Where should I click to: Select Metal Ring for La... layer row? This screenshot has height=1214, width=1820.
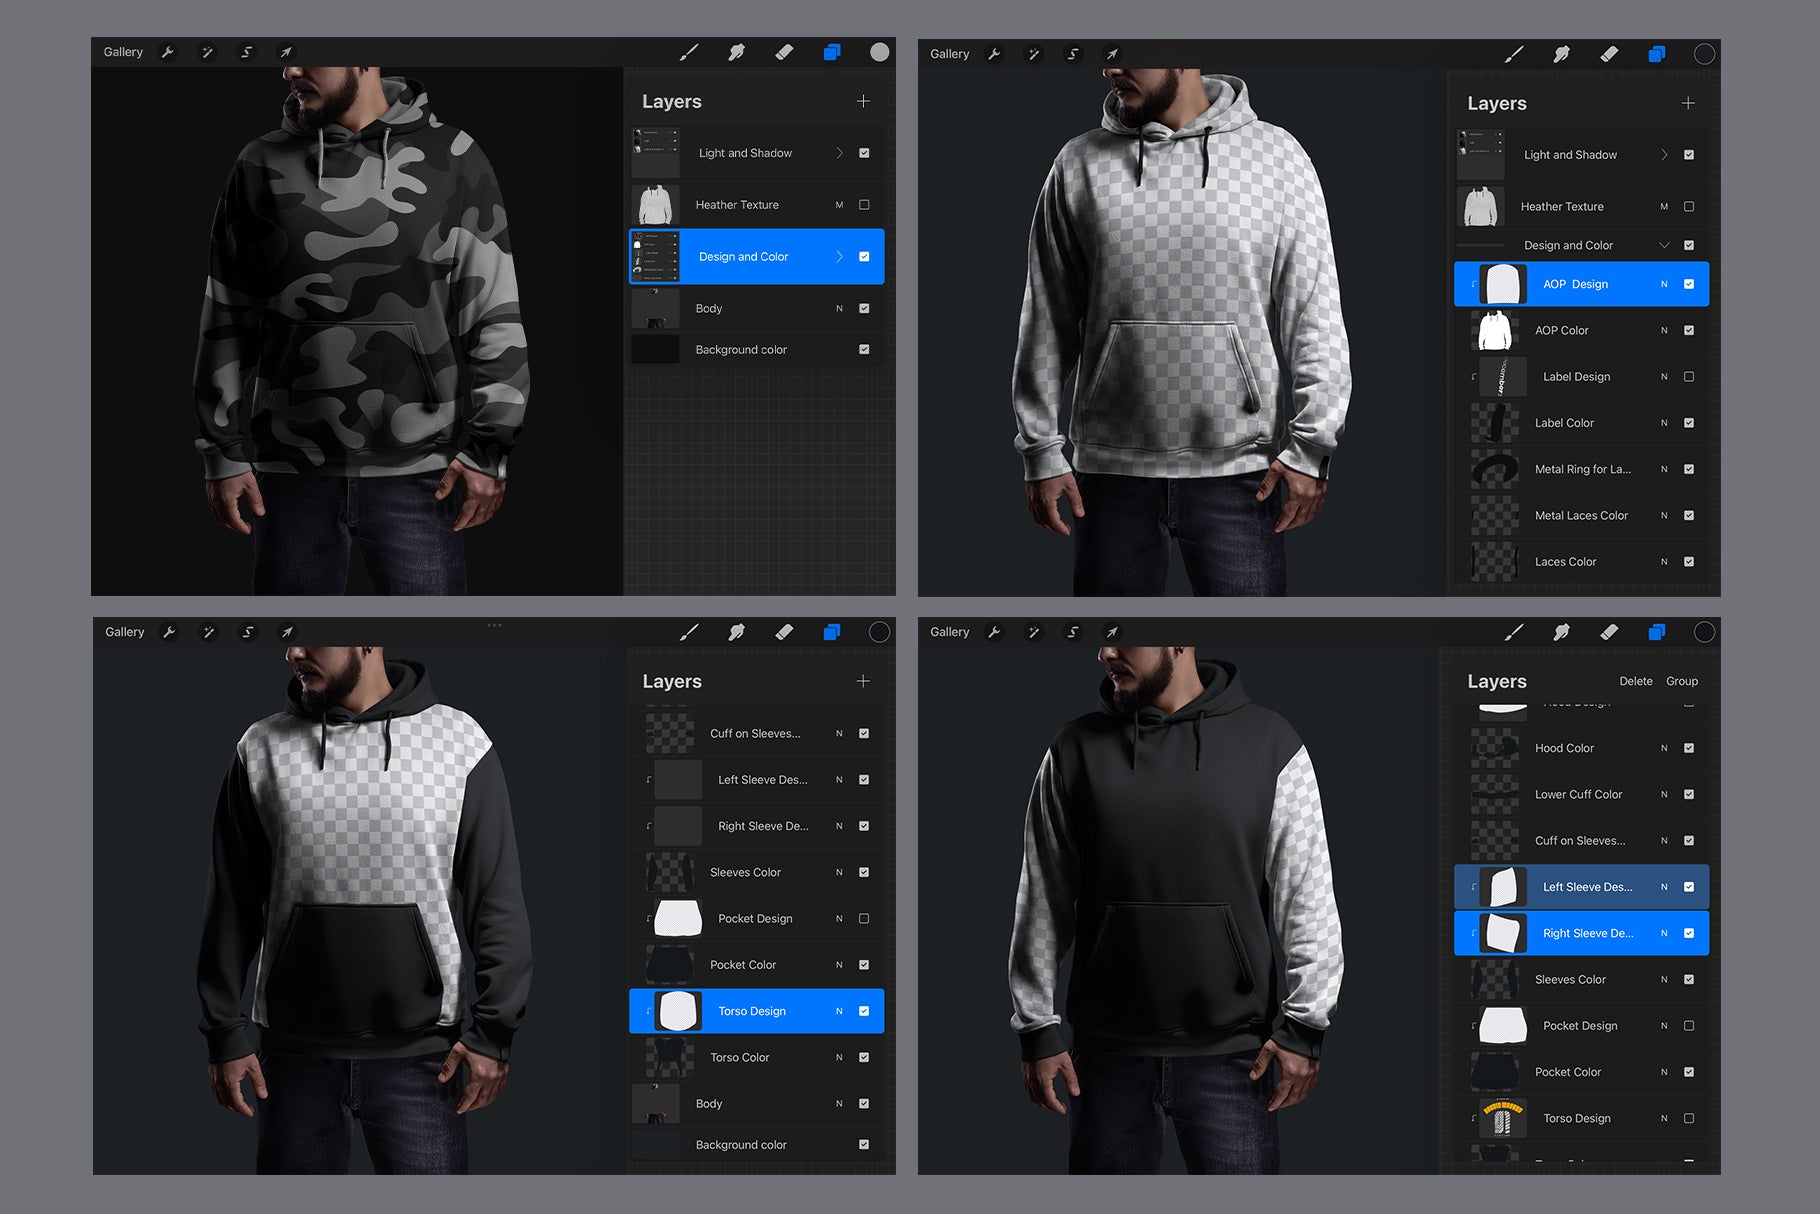click(x=1582, y=469)
